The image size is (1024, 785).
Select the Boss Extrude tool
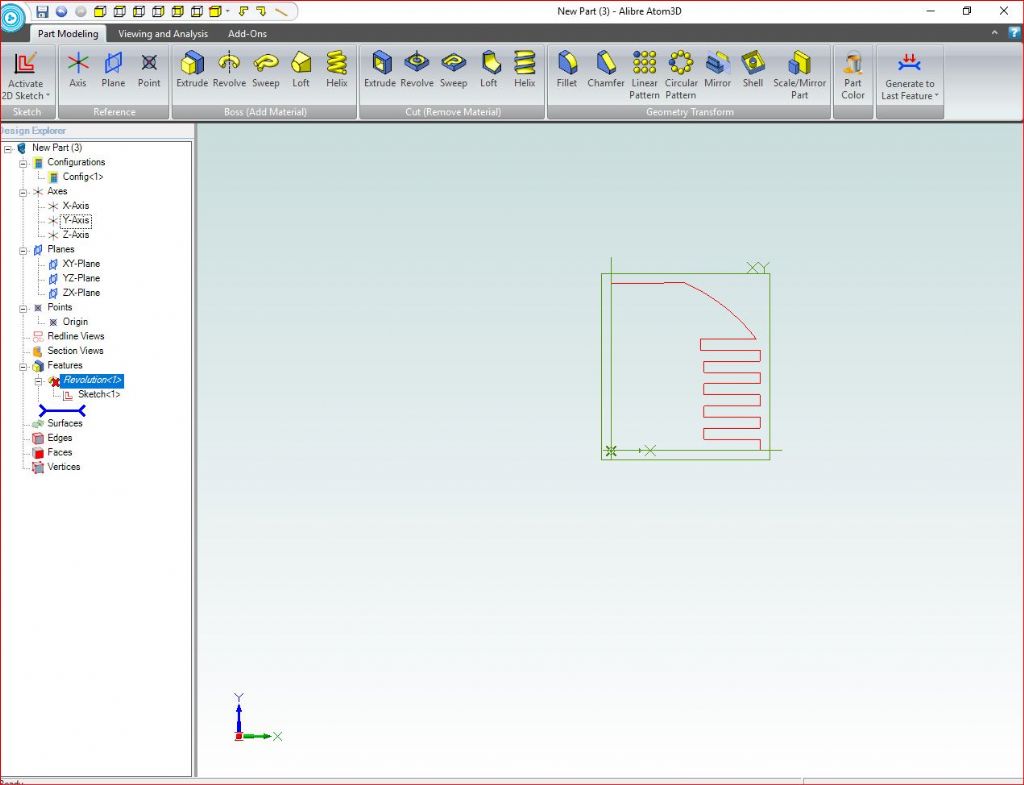(192, 69)
